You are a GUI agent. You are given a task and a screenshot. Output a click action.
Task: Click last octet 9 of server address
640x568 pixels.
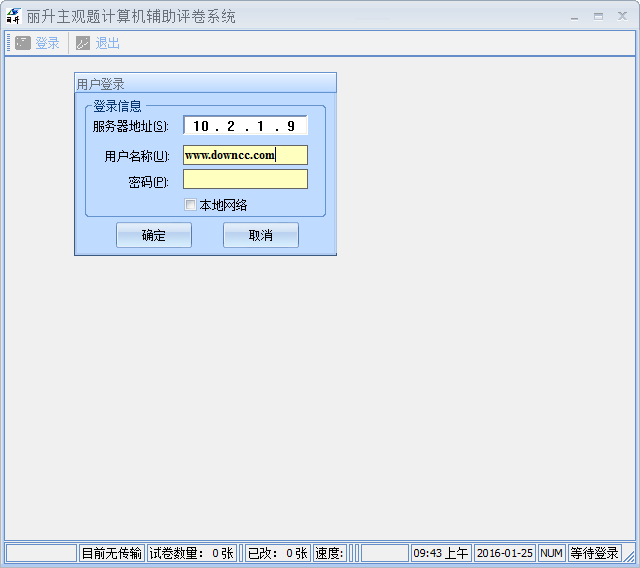(x=291, y=126)
